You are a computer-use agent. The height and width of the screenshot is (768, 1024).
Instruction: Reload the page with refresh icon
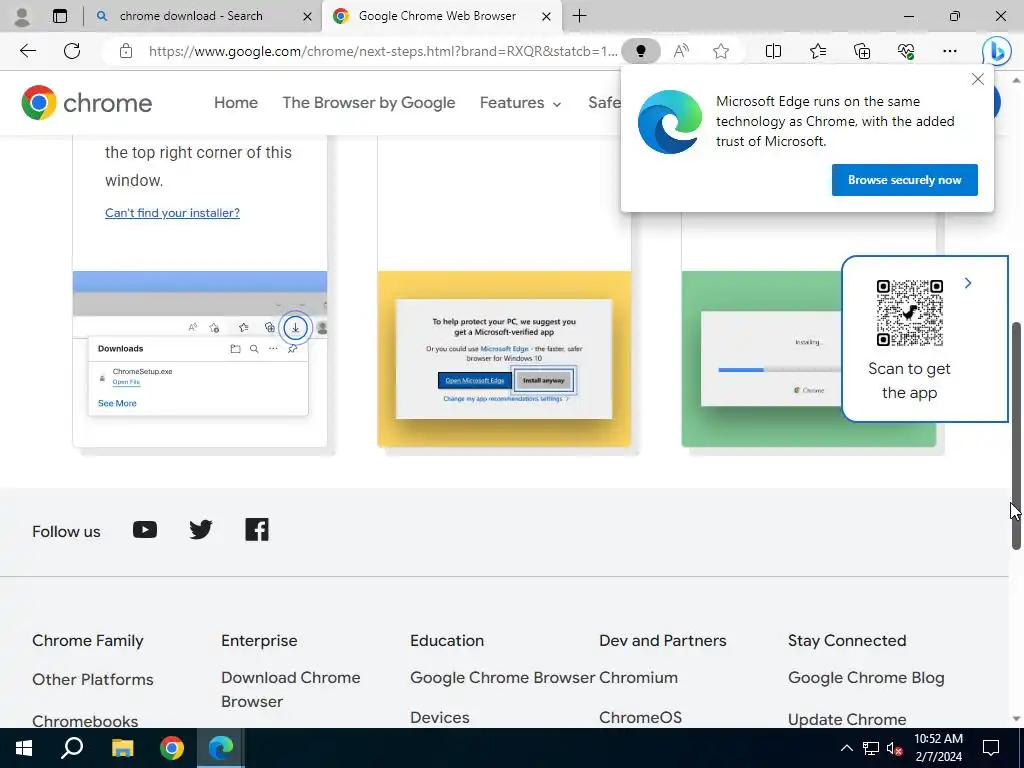click(72, 51)
